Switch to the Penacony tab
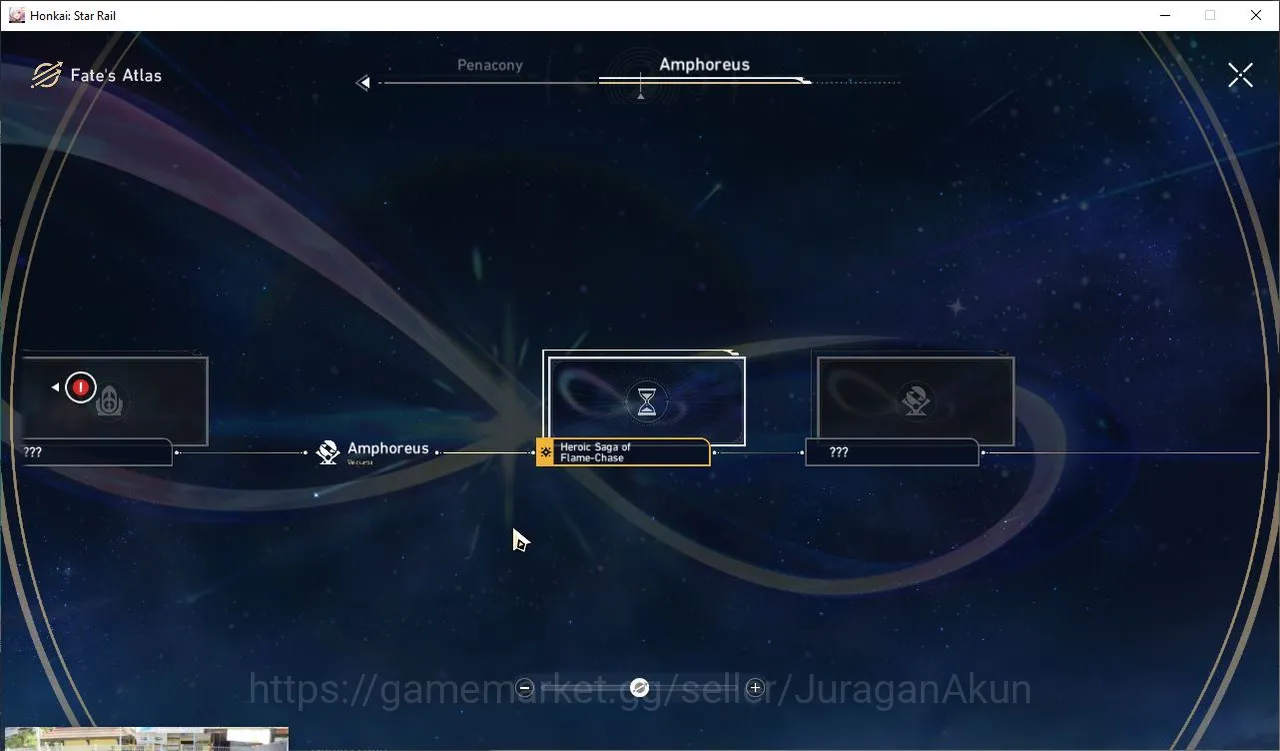This screenshot has height=751, width=1280. (490, 65)
